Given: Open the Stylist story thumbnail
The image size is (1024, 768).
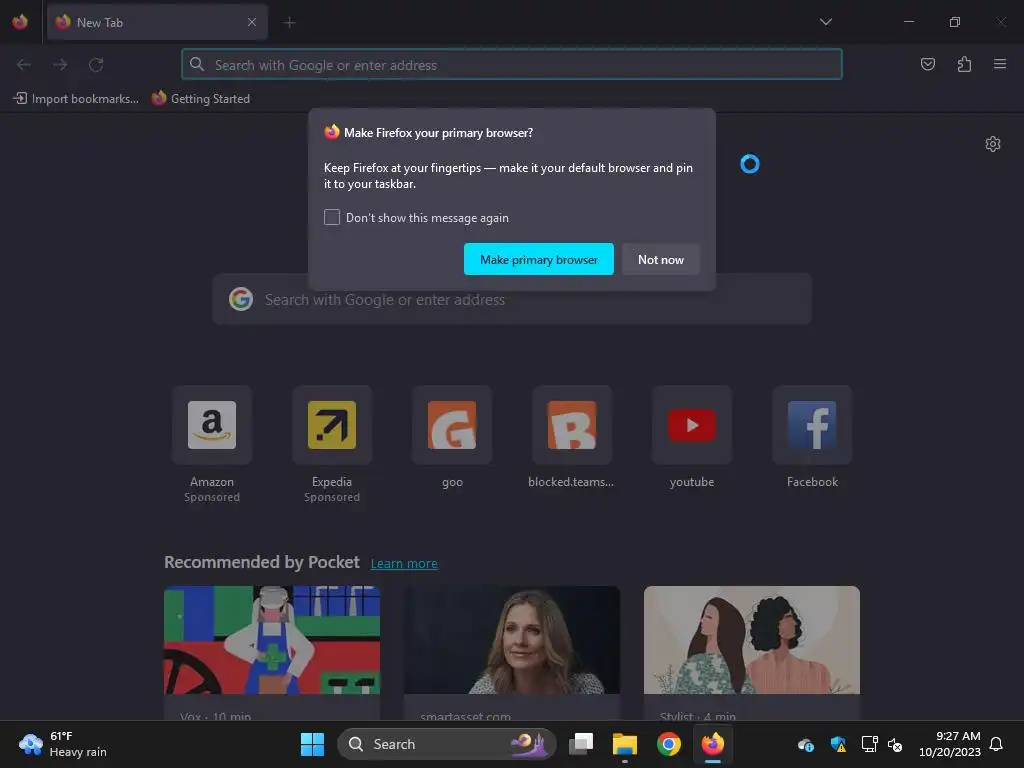Looking at the screenshot, I should click(752, 640).
